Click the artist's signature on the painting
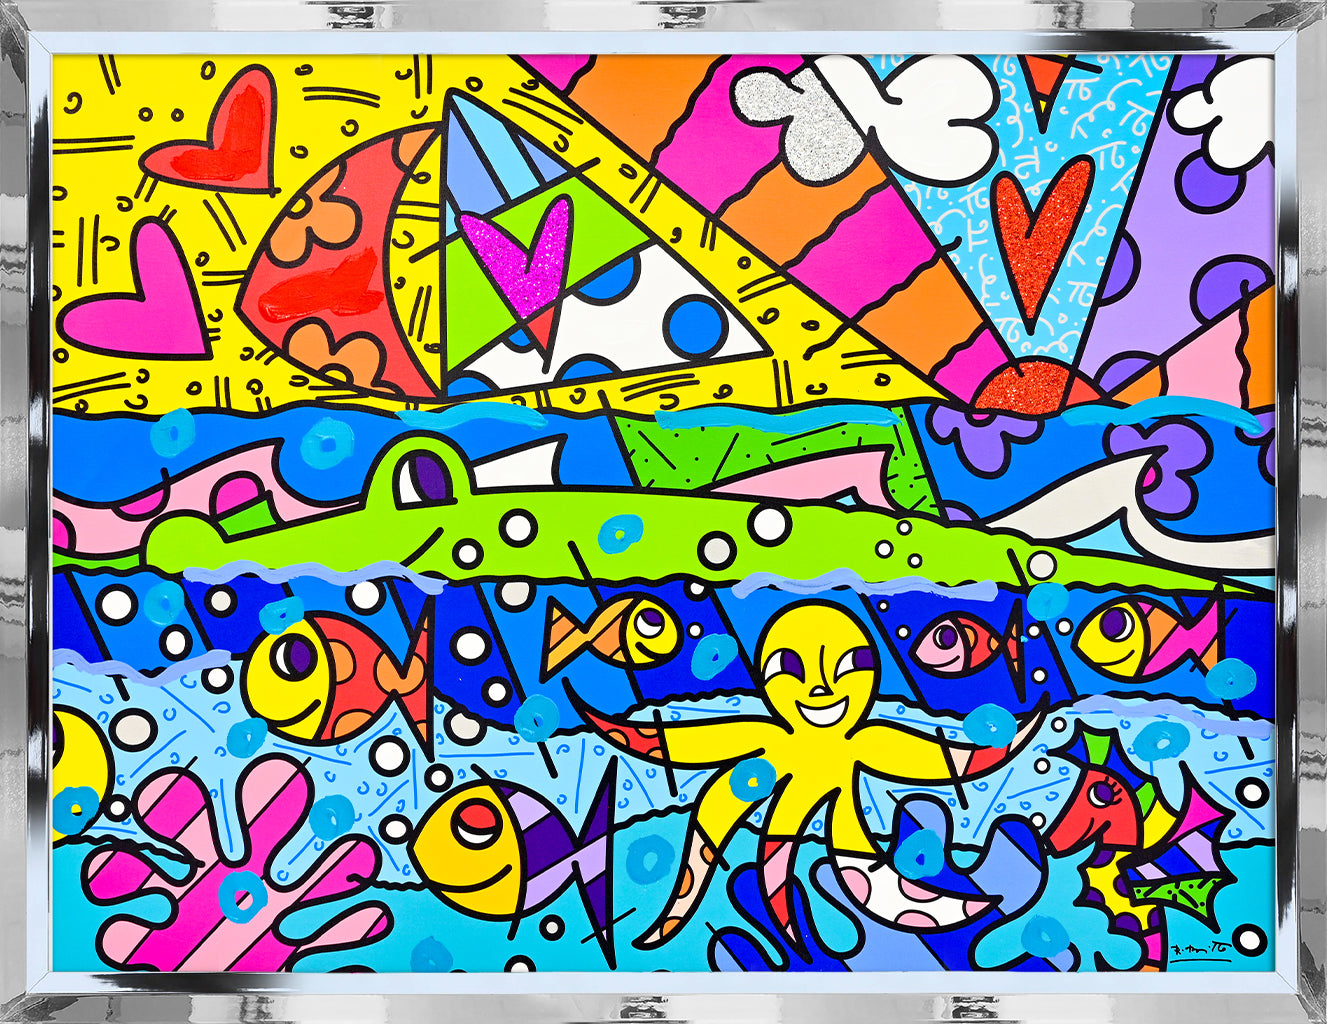The width and height of the screenshot is (1327, 1024). coord(1201,952)
